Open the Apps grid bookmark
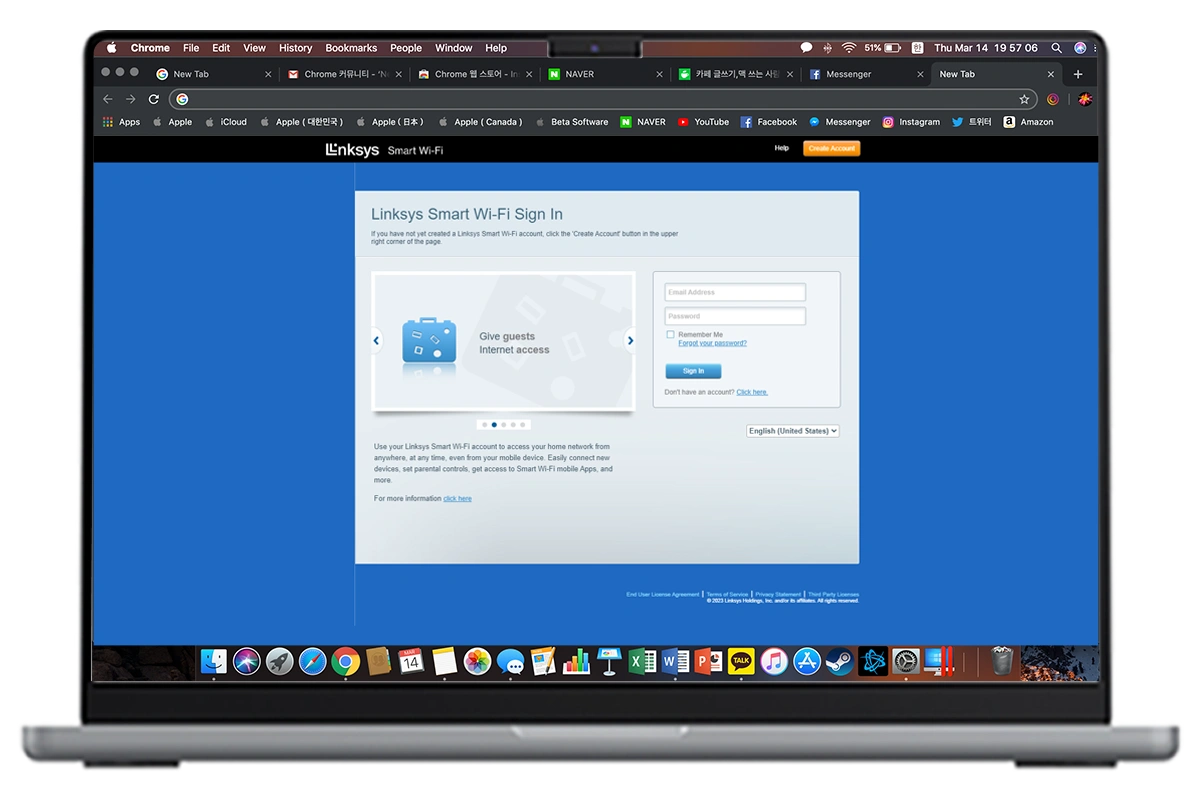 tap(121, 122)
